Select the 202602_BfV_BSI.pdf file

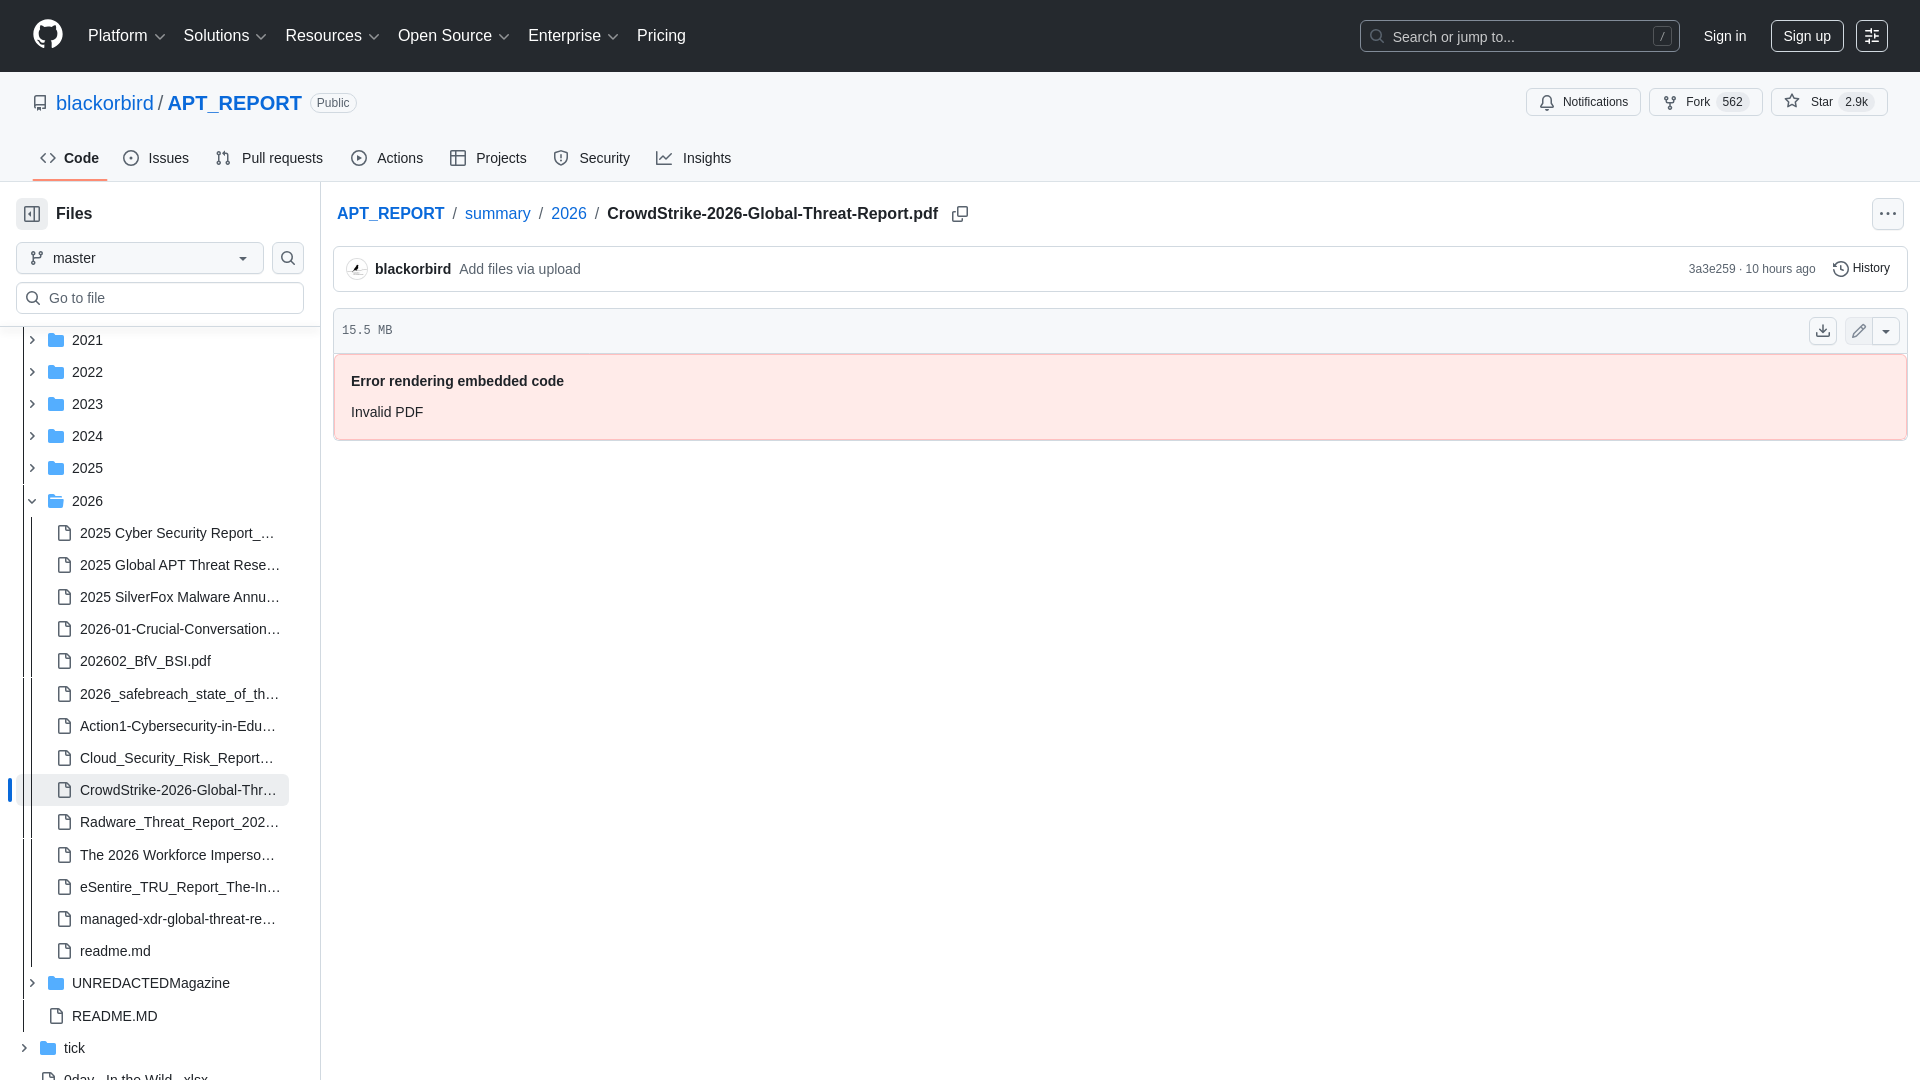(x=145, y=661)
